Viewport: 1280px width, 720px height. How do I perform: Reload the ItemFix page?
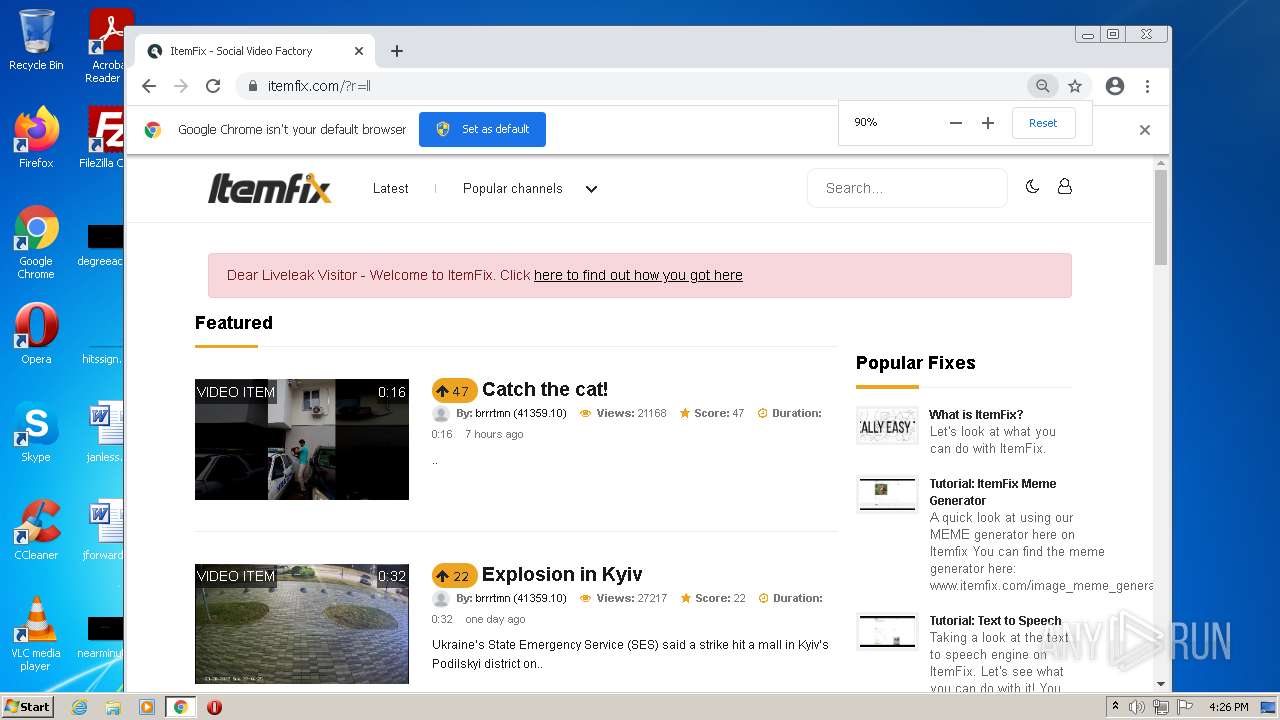click(x=213, y=86)
